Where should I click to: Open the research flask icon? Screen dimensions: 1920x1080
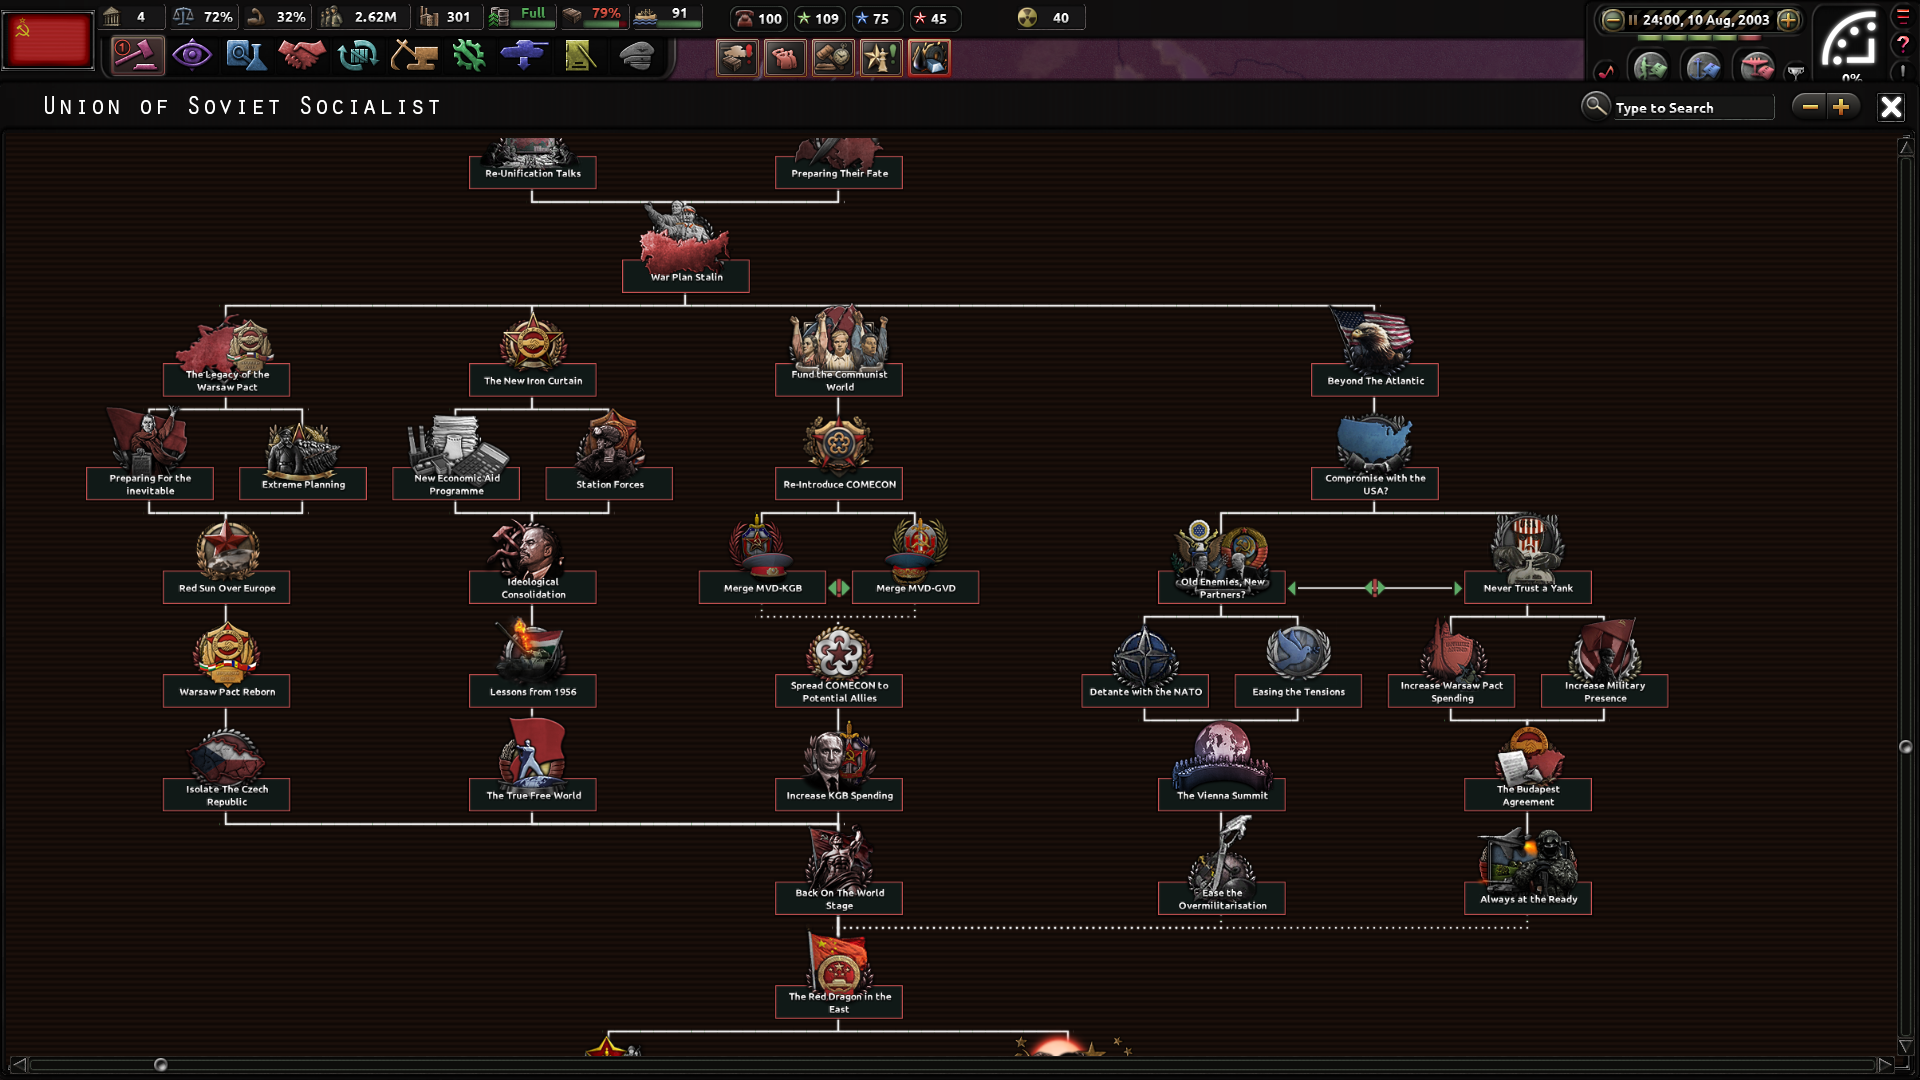(x=246, y=55)
